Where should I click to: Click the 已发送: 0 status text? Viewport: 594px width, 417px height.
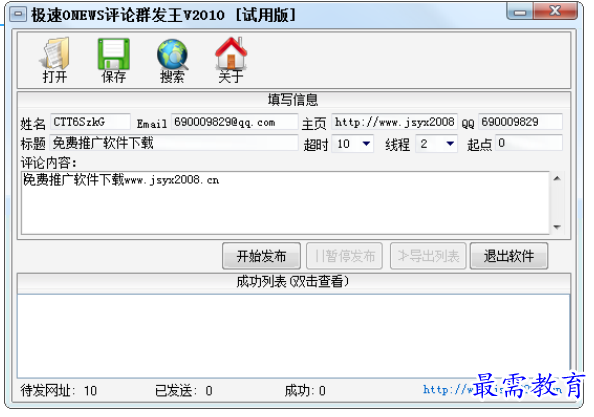click(x=184, y=390)
